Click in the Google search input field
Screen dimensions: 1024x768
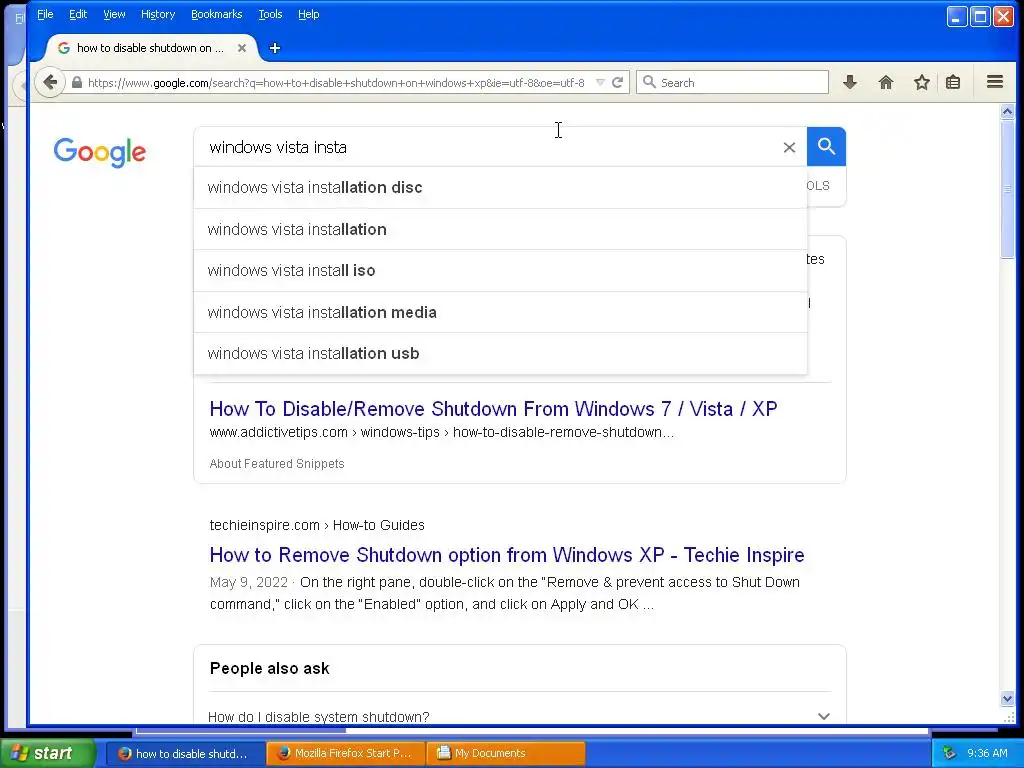click(x=490, y=148)
